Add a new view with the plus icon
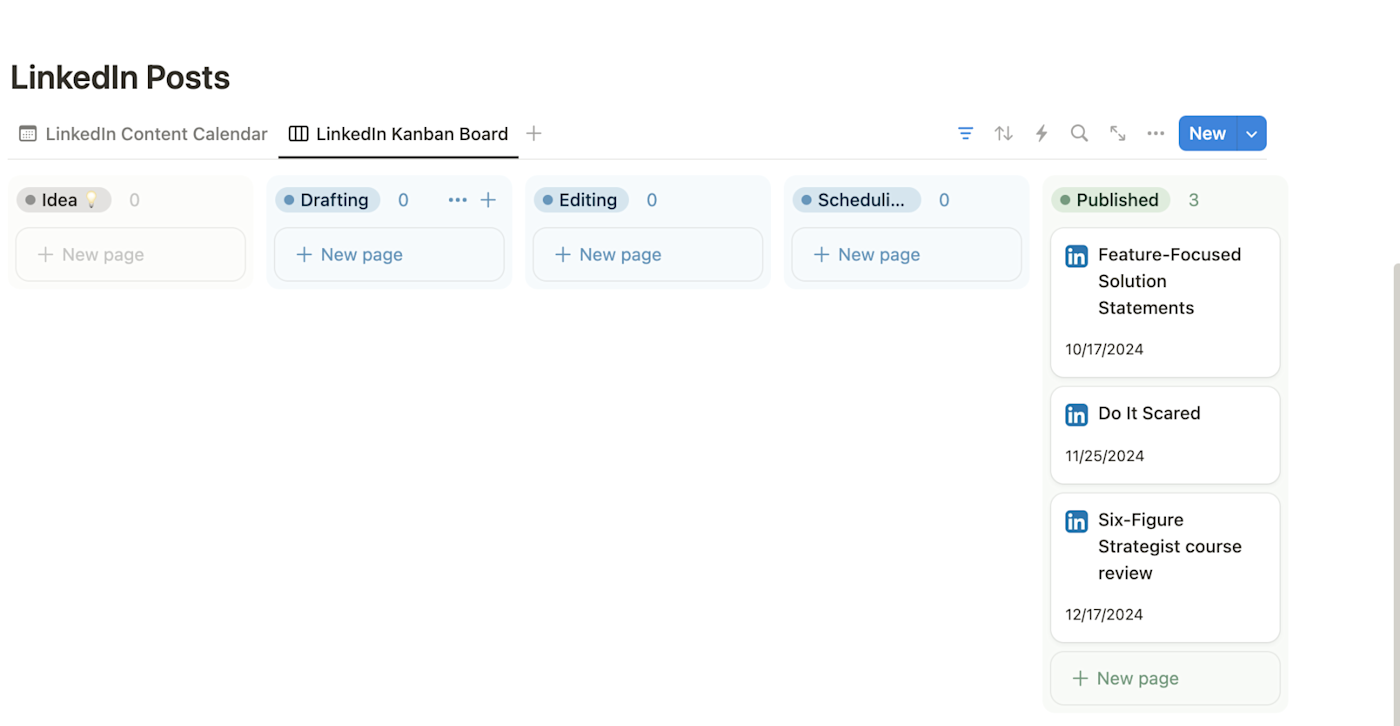 [534, 133]
